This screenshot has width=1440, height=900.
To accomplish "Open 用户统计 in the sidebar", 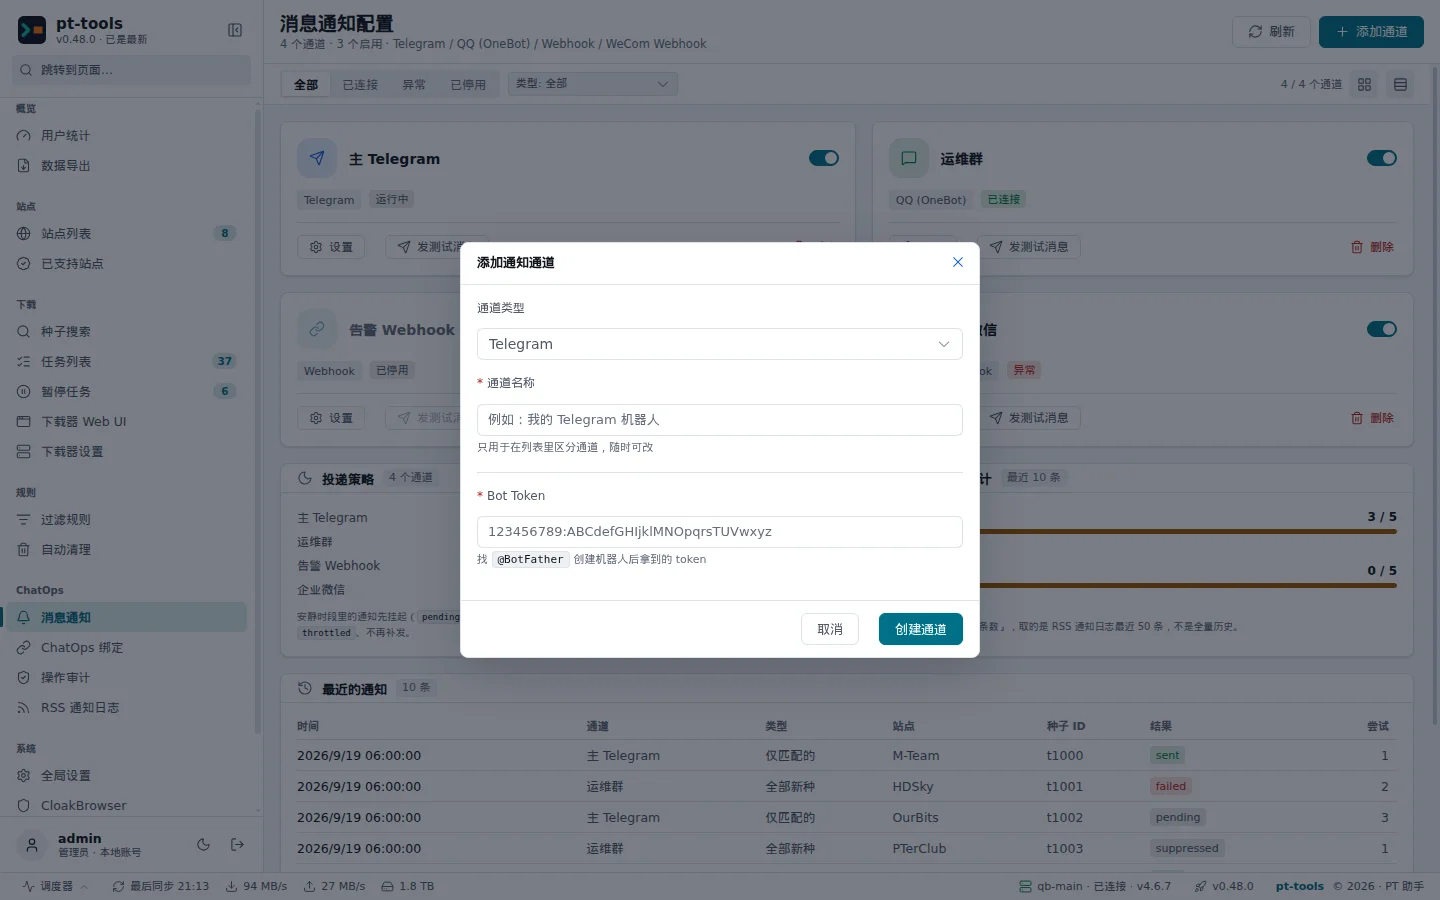I will pos(126,136).
